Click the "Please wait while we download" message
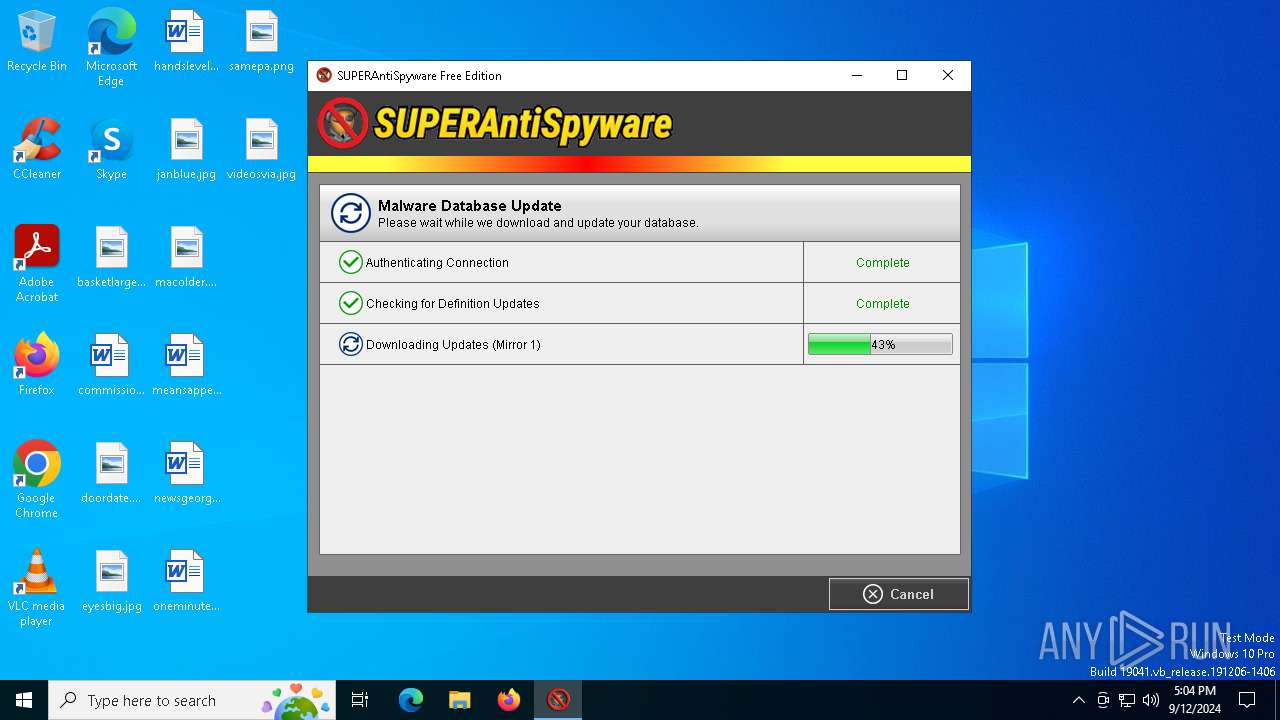 click(x=538, y=223)
